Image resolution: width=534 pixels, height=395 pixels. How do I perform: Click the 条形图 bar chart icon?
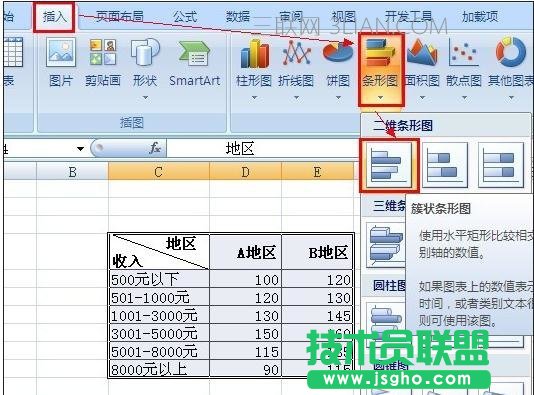point(380,52)
